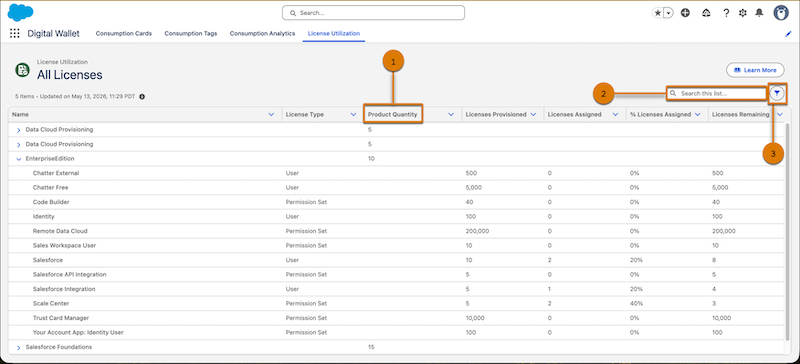Select the Sales Workspace User row name
The height and width of the screenshot is (364, 800).
64,246
